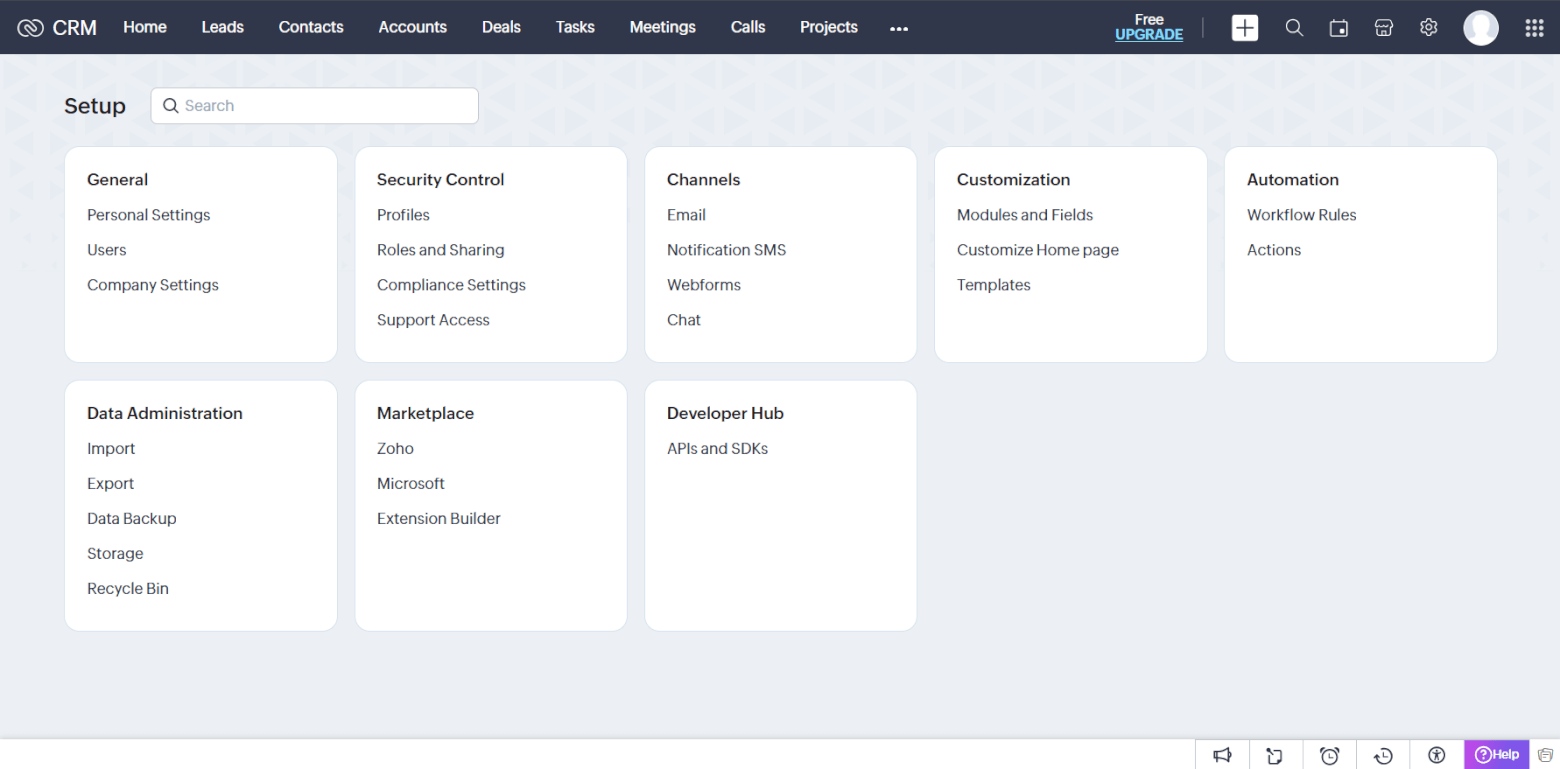Click the UPGRADE link
Viewport: 1560px width, 769px height.
1149,34
